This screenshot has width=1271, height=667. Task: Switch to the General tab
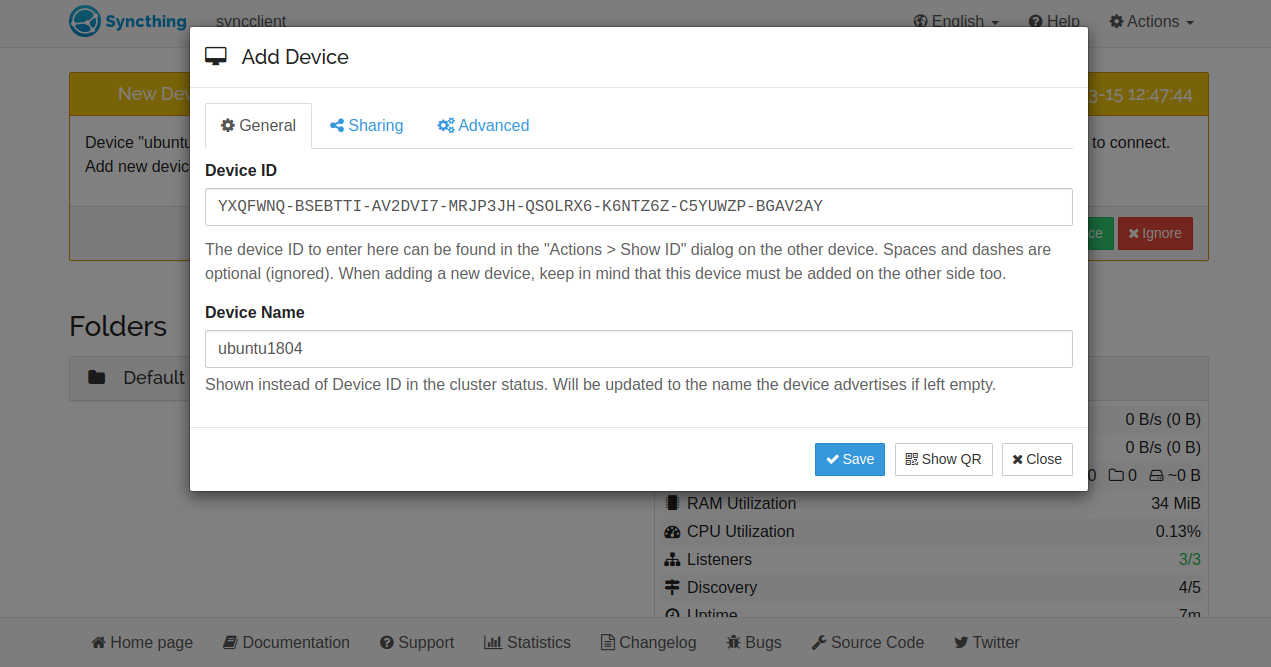pos(258,126)
